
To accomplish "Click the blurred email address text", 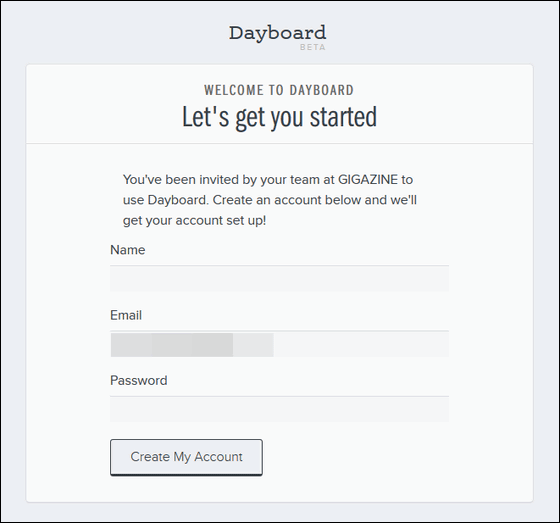I will (x=192, y=345).
